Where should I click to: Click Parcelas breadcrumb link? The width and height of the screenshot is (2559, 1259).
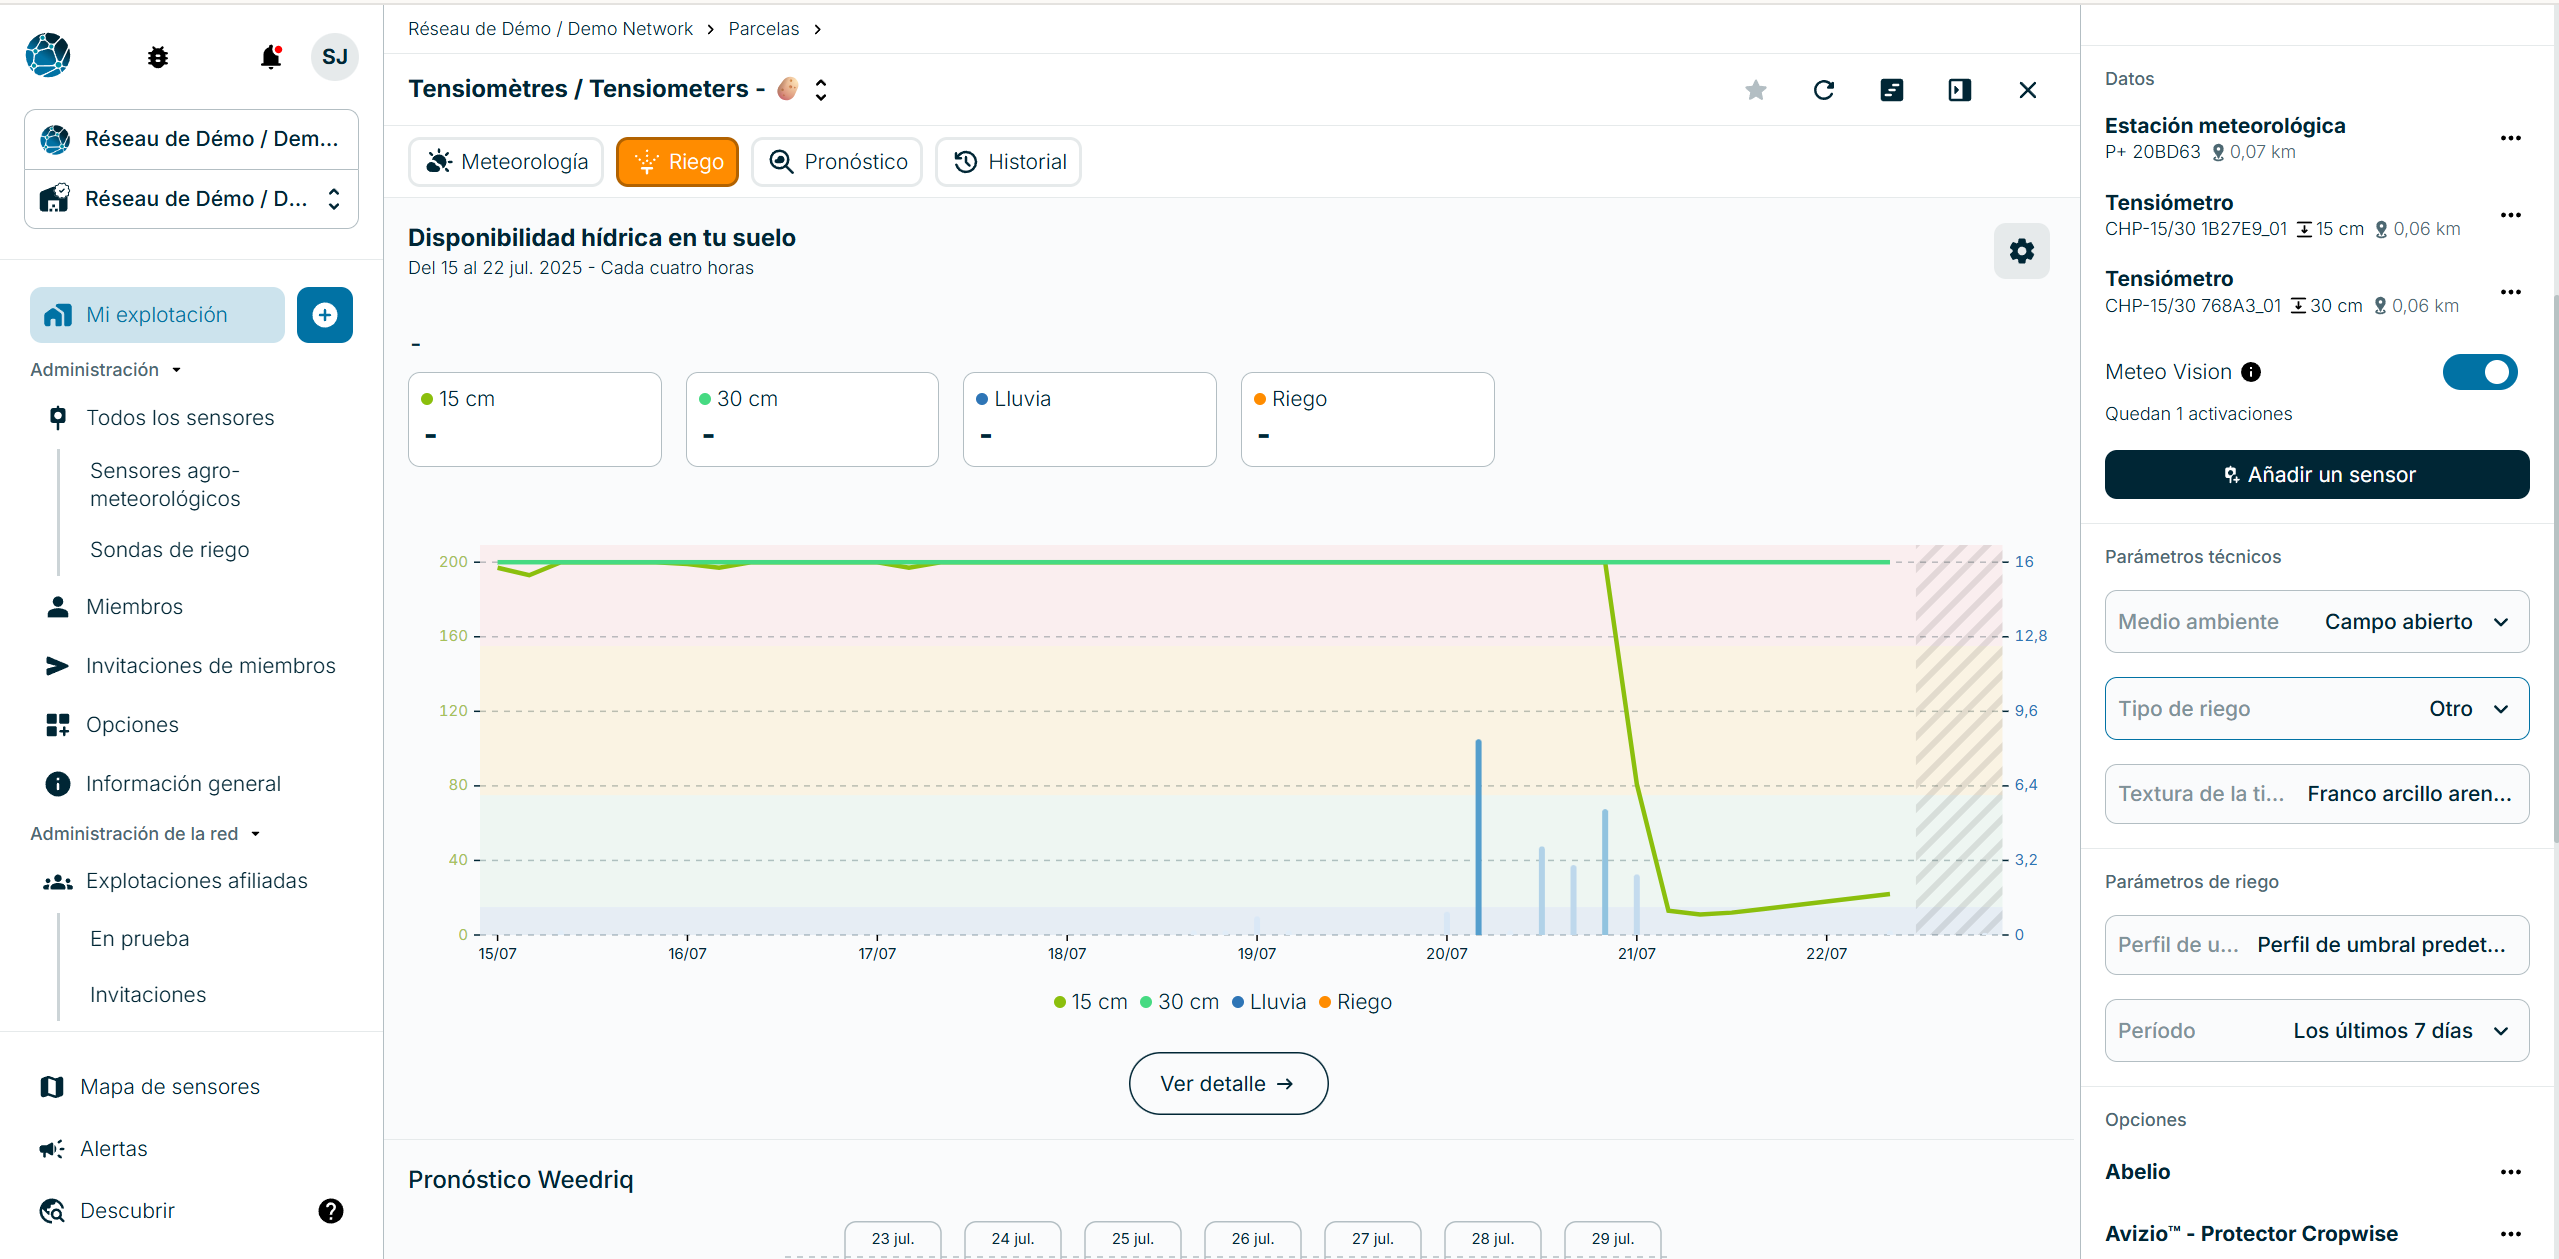[x=764, y=29]
